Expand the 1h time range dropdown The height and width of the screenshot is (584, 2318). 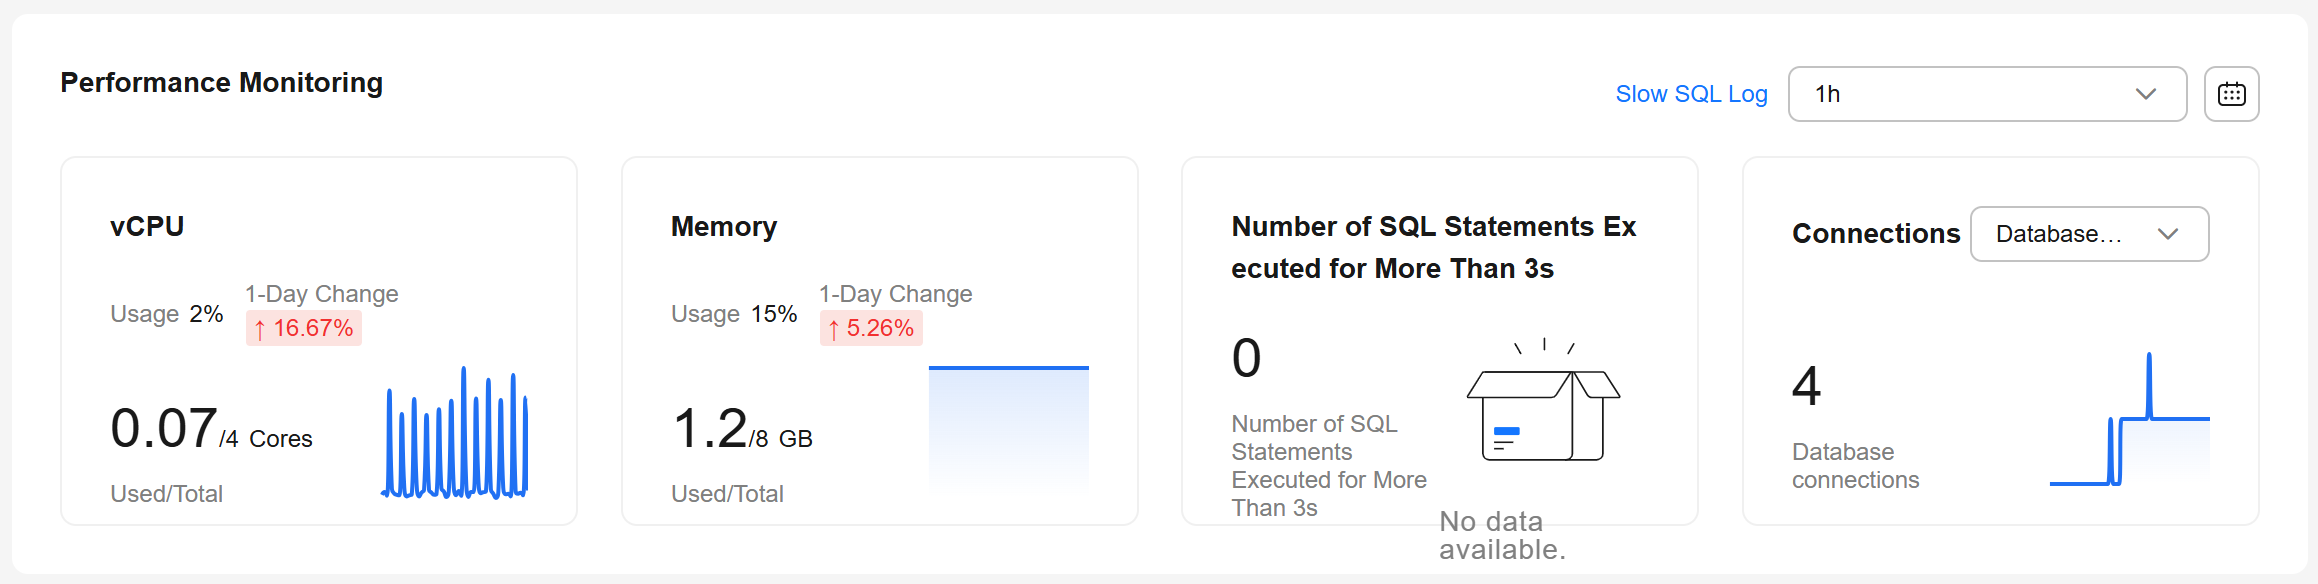pyautogui.click(x=1987, y=94)
